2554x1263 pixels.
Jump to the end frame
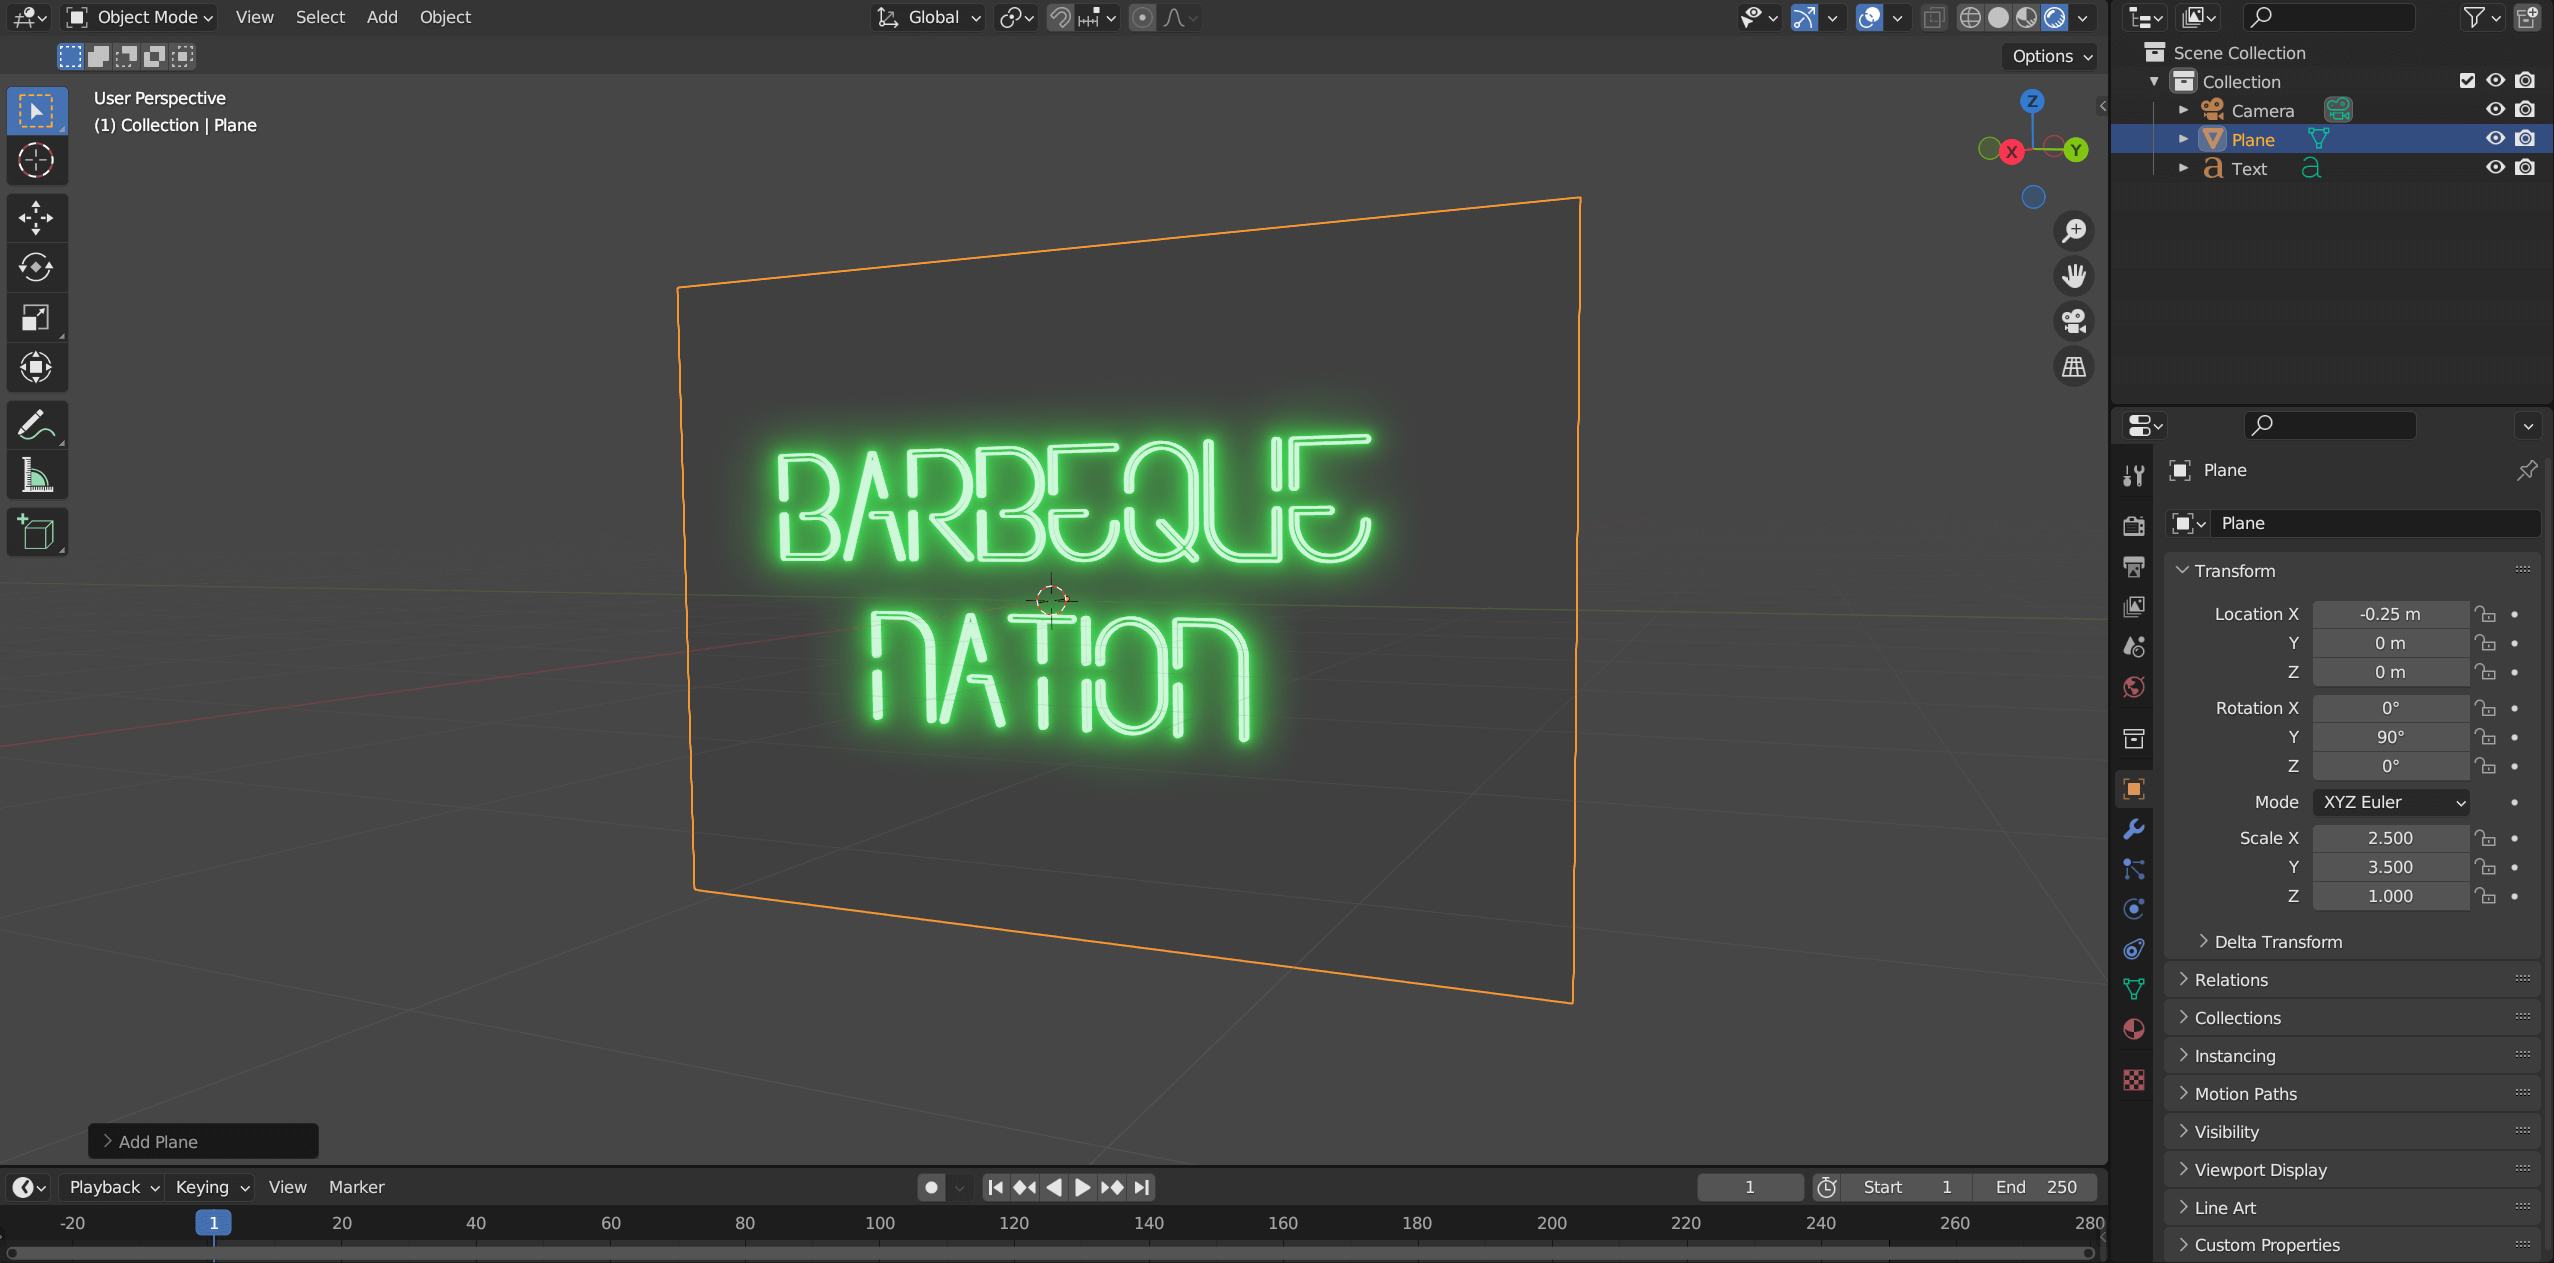tap(1141, 1187)
